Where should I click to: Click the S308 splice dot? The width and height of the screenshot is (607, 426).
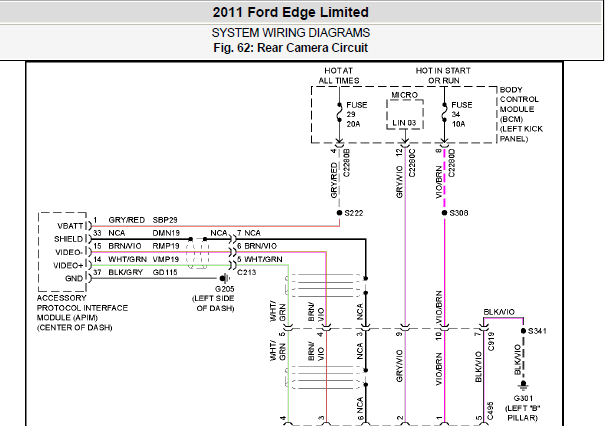coord(444,213)
